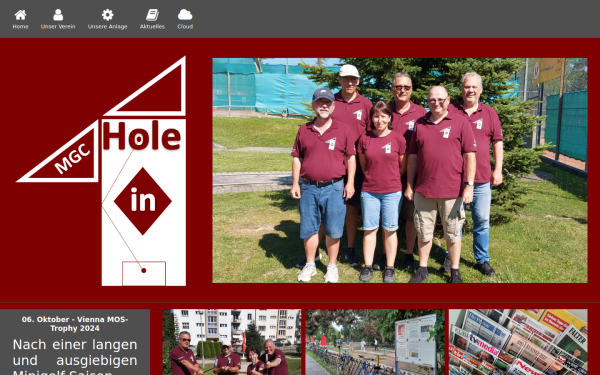Open the Aktuelles menu label
Viewport: 600px width, 375px height.
(152, 27)
